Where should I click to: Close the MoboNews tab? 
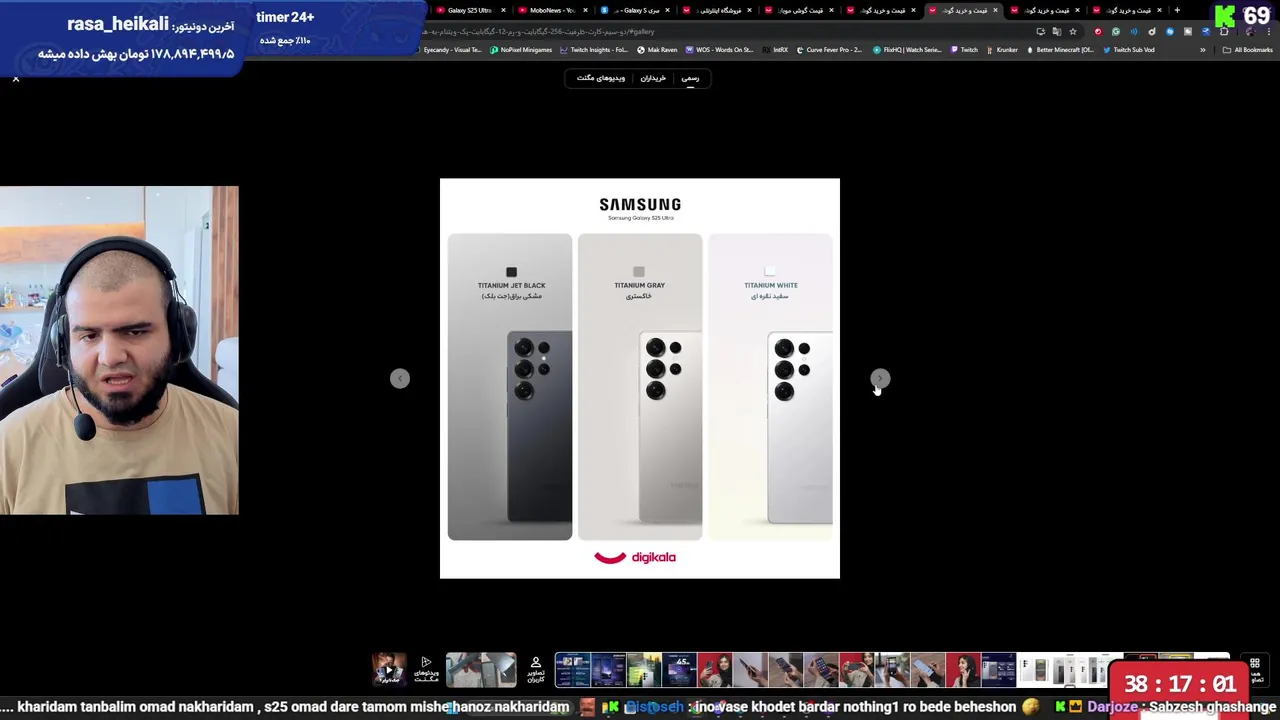(585, 10)
